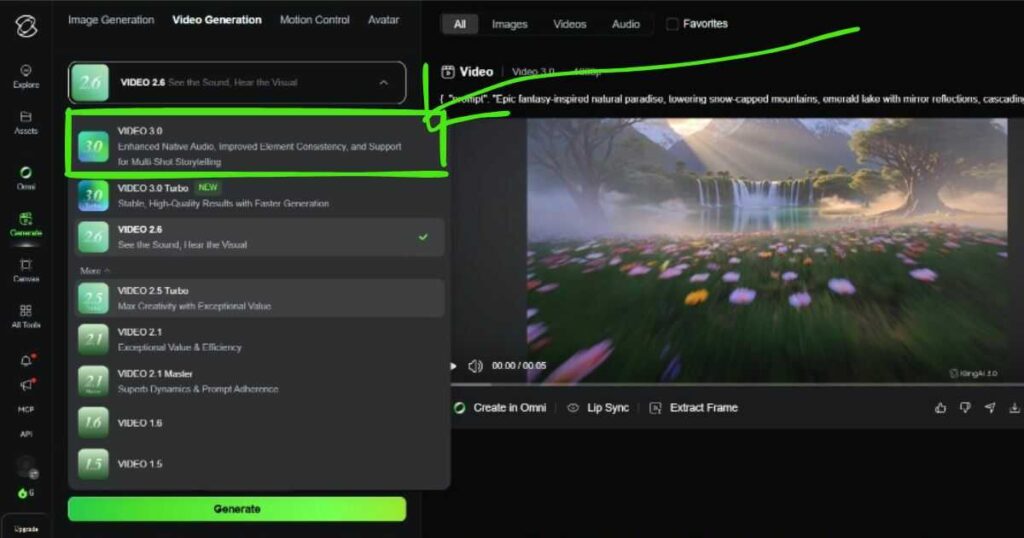This screenshot has height=538, width=1024.
Task: Mute the video speaker icon
Action: [x=475, y=366]
